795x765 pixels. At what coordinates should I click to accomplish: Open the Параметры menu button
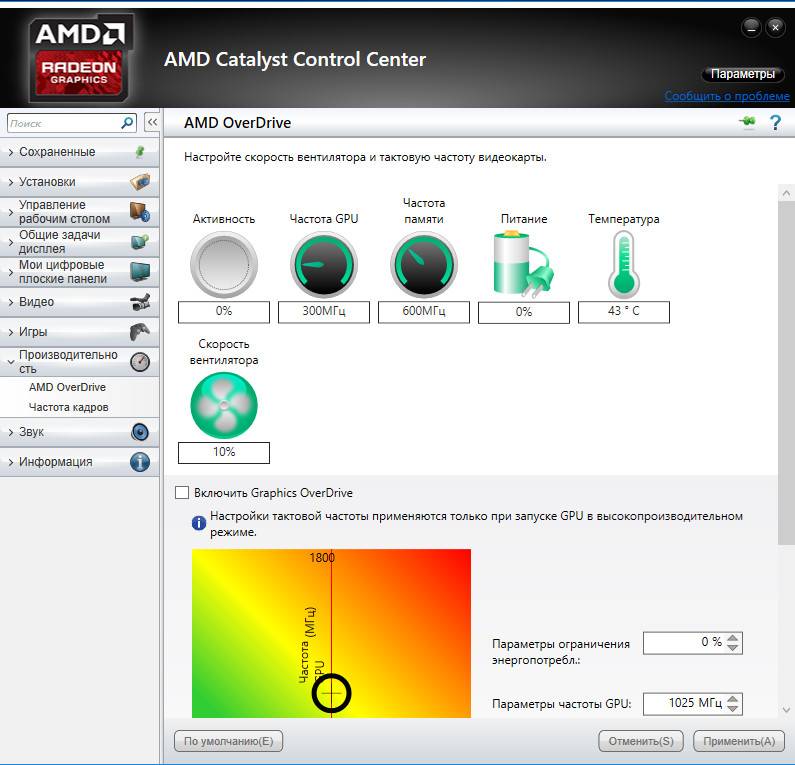pos(743,74)
